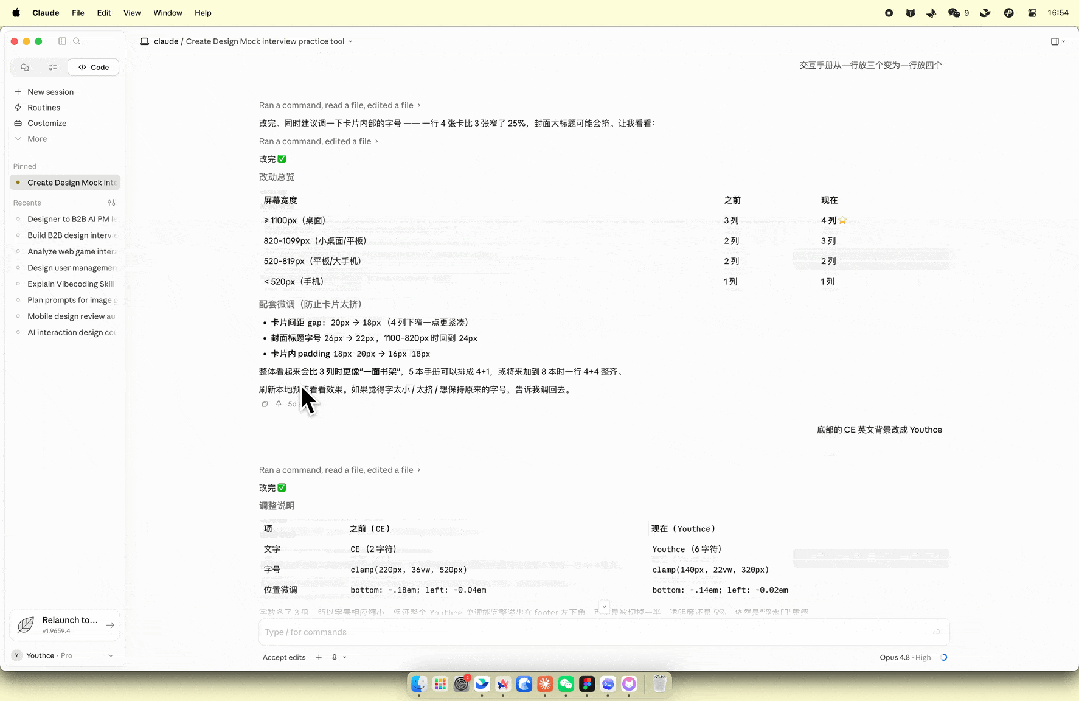Open the Edit menu
Image resolution: width=1079 pixels, height=701 pixels.
[x=104, y=13]
